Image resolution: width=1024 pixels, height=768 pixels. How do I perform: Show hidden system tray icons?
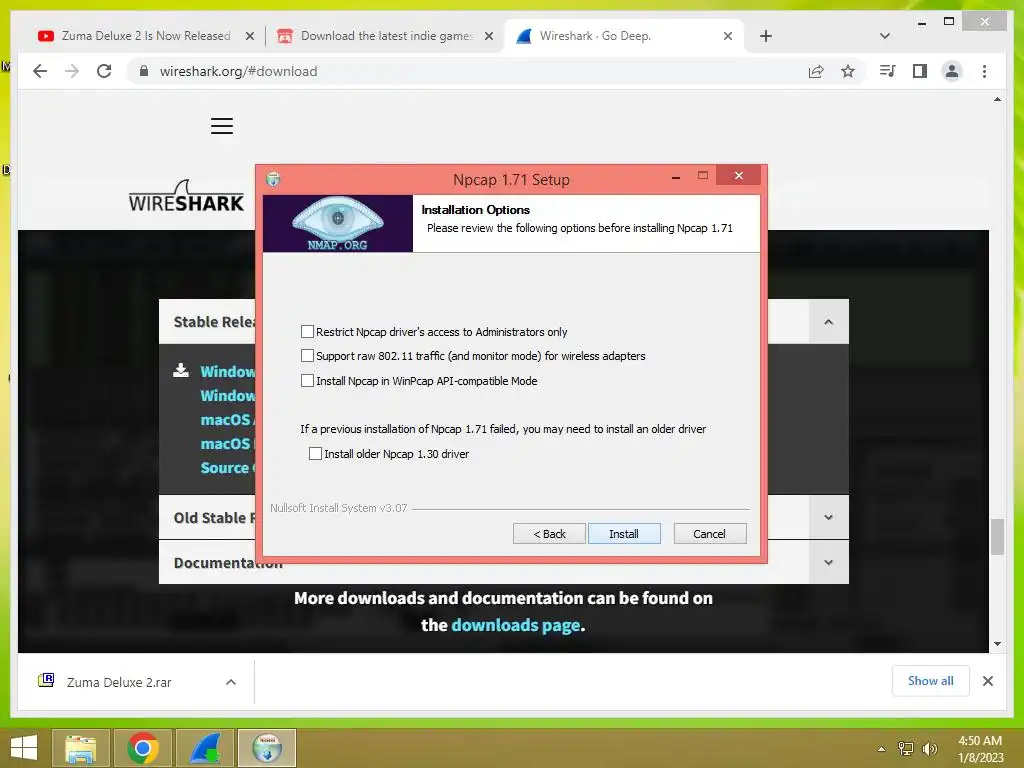882,749
